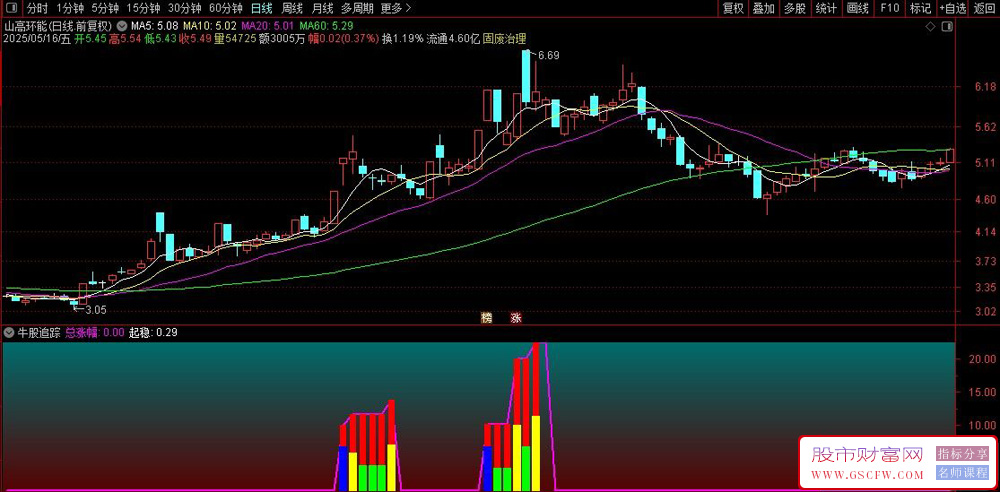
Task: Toggle the right side panel icon
Action: point(948,27)
